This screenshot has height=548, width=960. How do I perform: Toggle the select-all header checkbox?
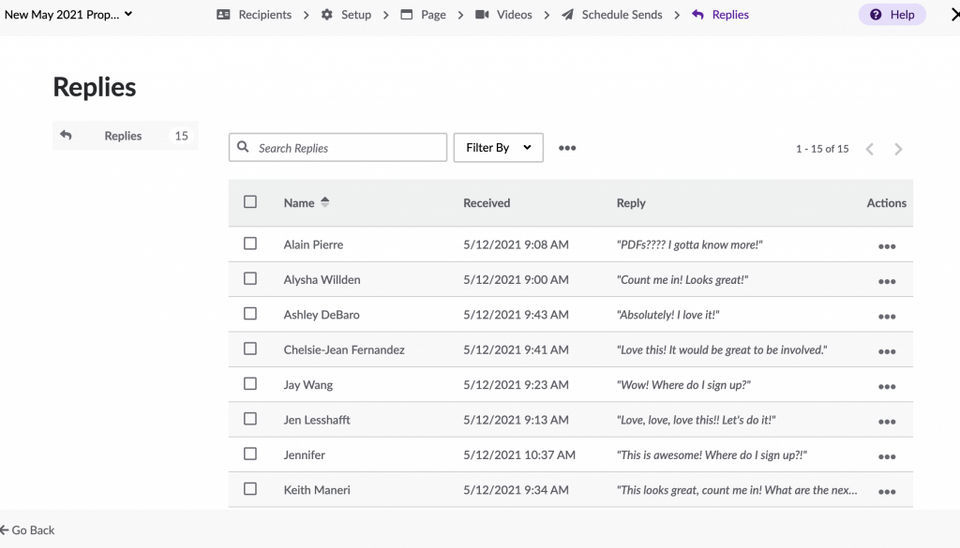[250, 202]
